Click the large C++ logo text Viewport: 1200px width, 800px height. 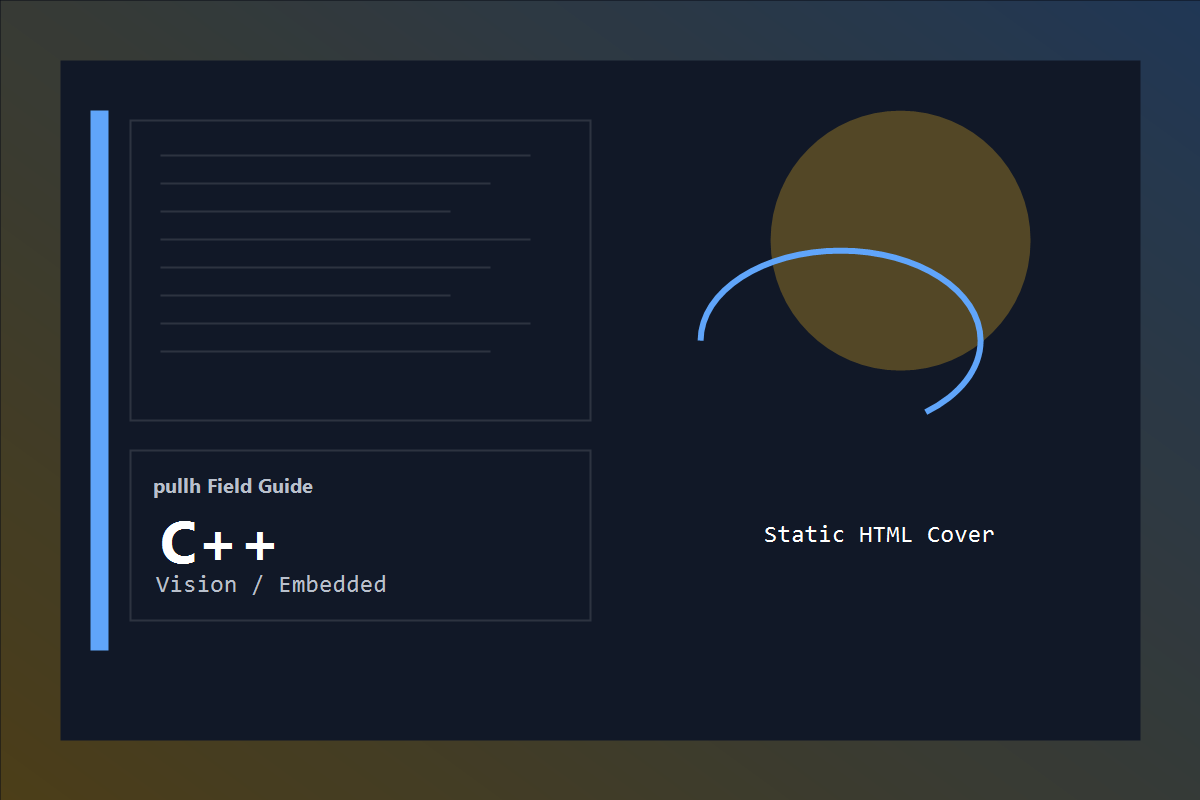(220, 543)
